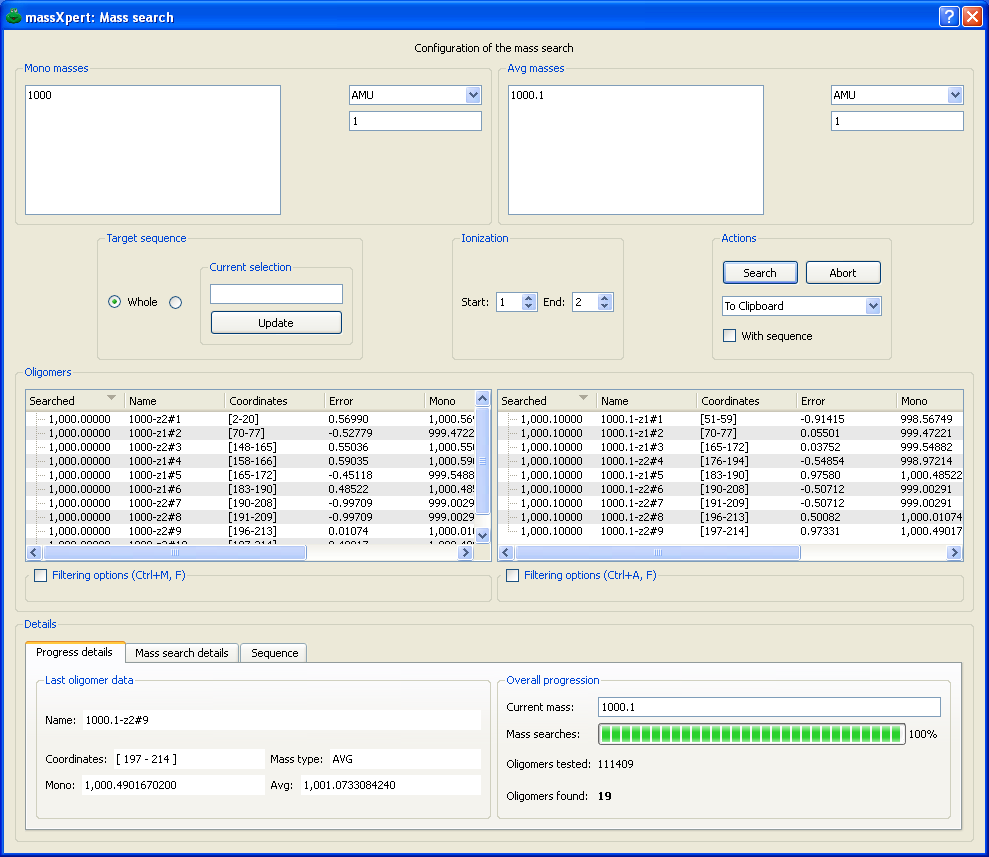Image resolution: width=989 pixels, height=857 pixels.
Task: Click sort arrow on right Searched column
Action: (583, 398)
